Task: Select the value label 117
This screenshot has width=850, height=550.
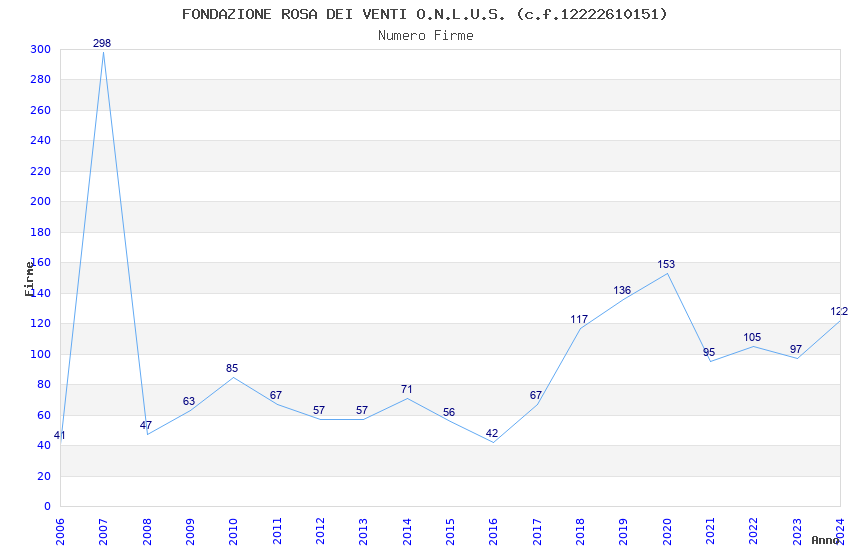Action: [579, 319]
